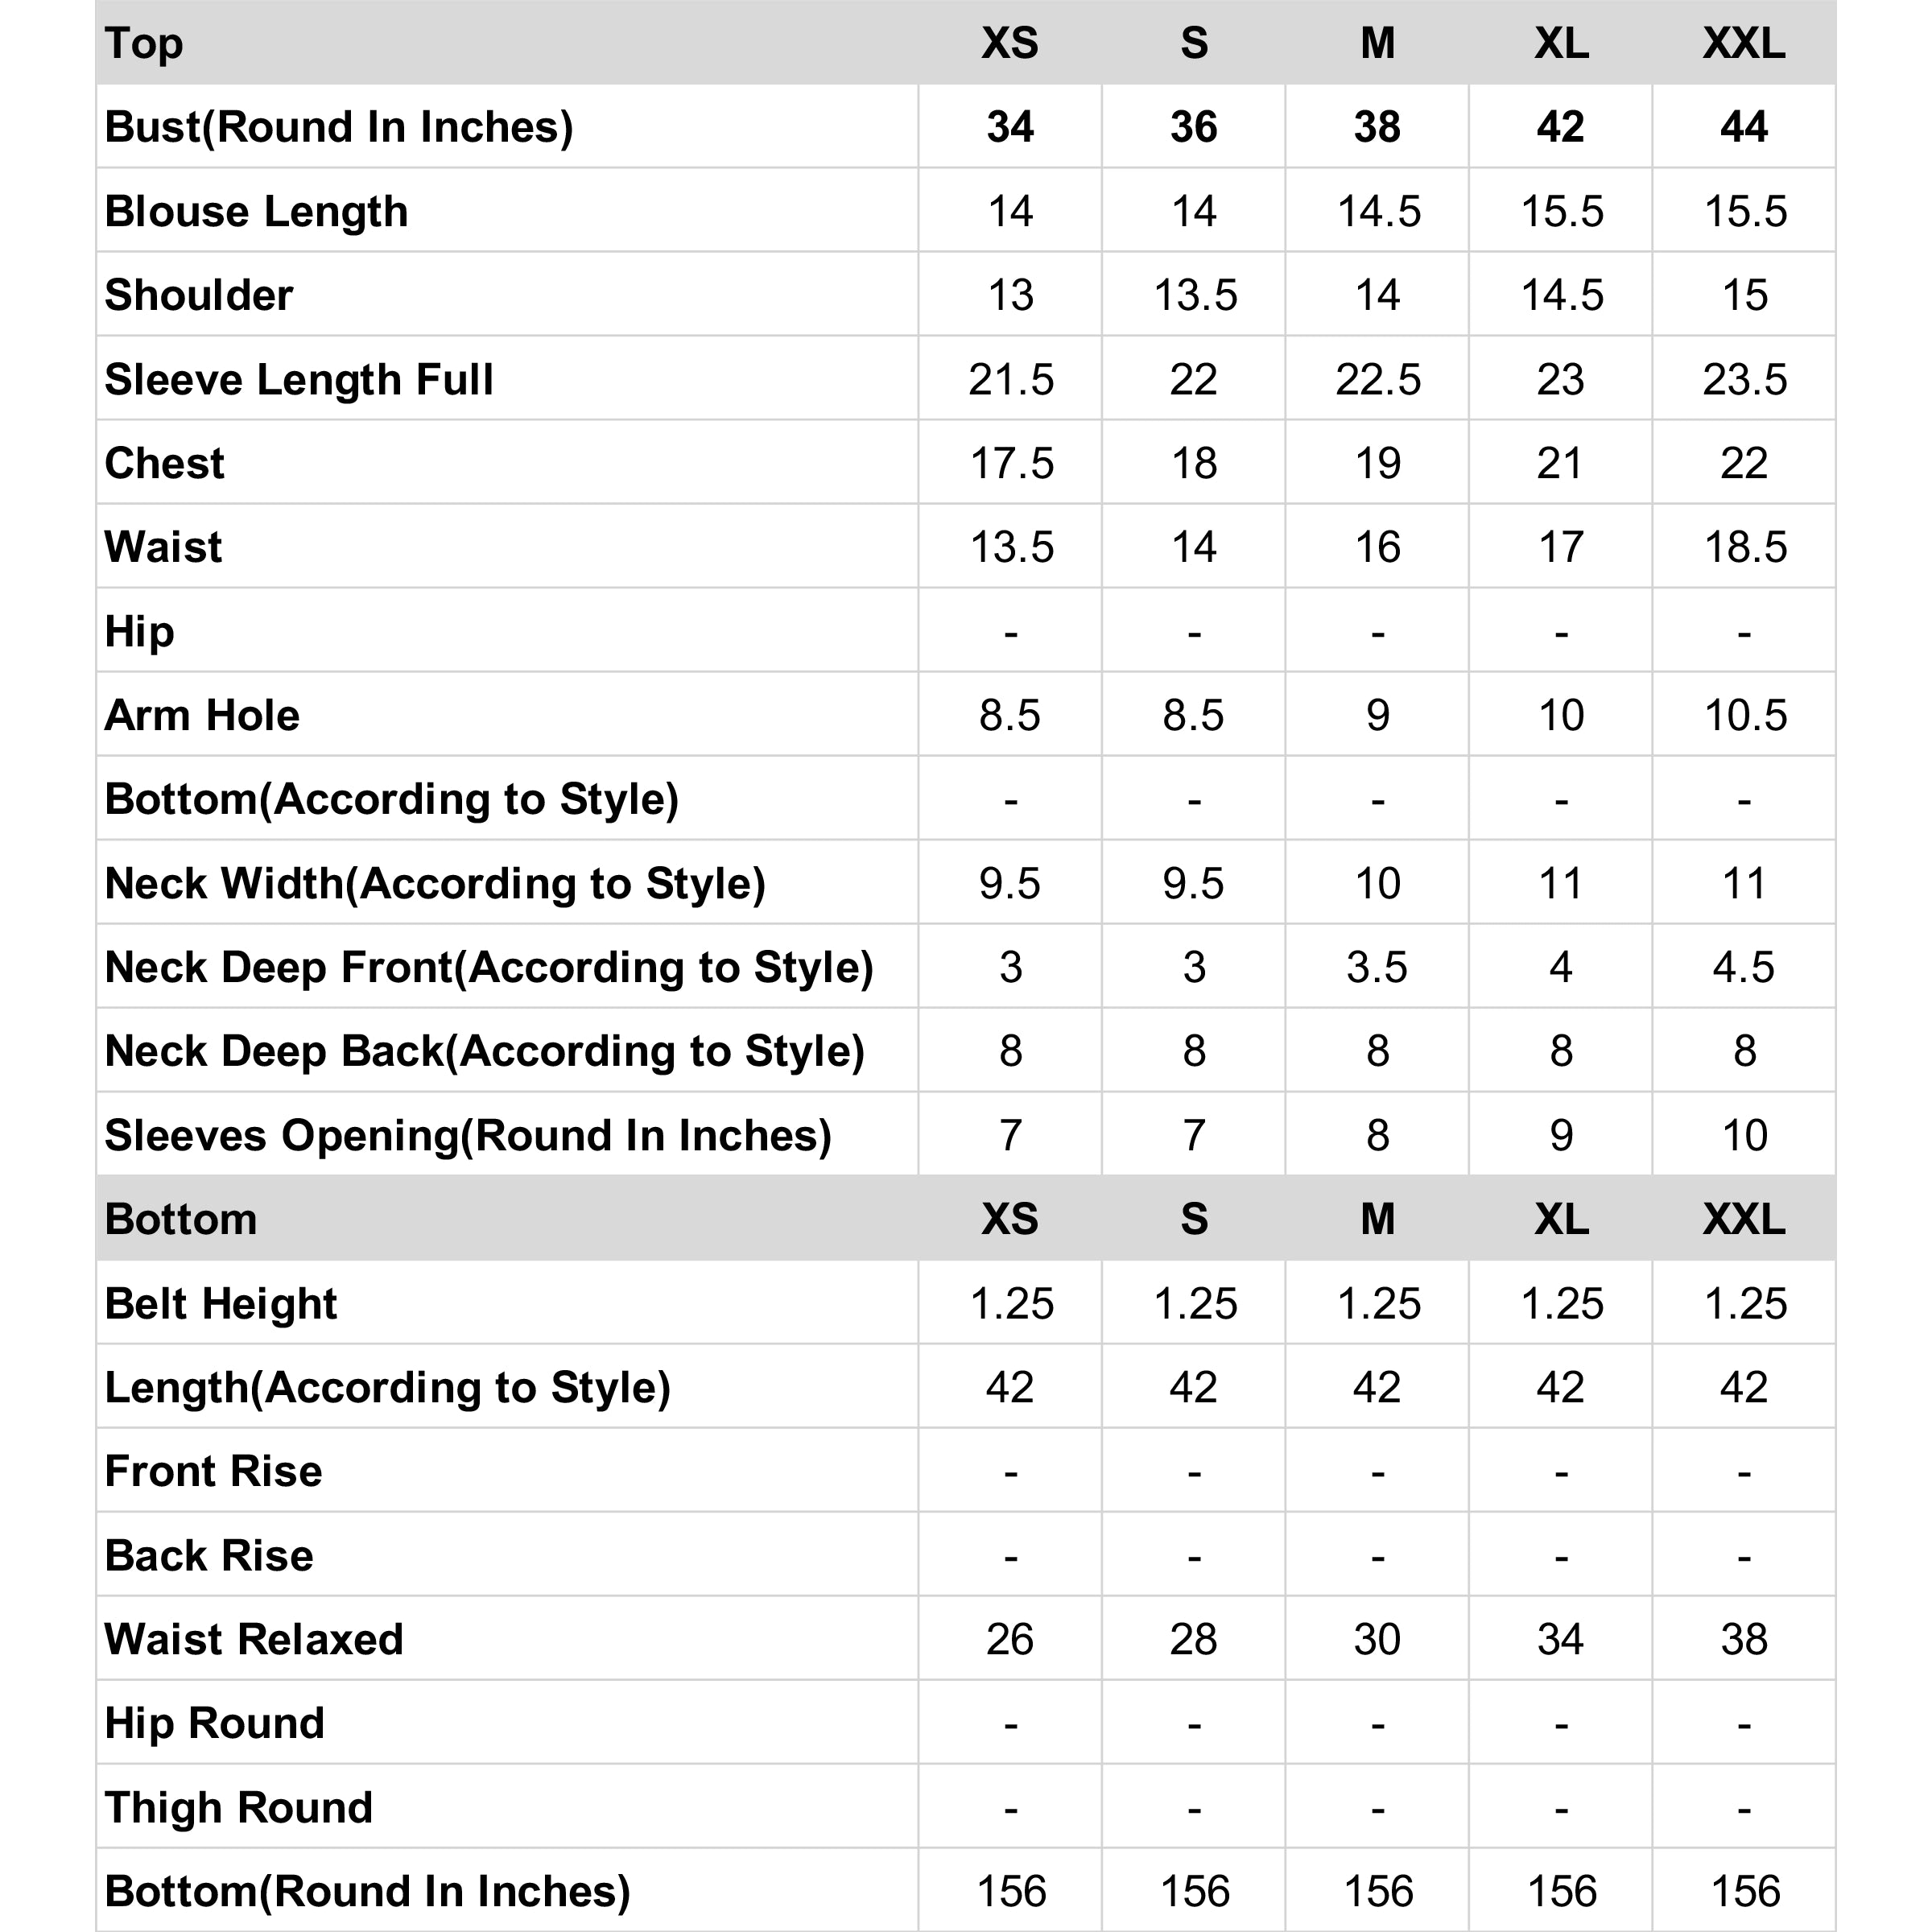Select the XS column header in Top section

point(1010,43)
